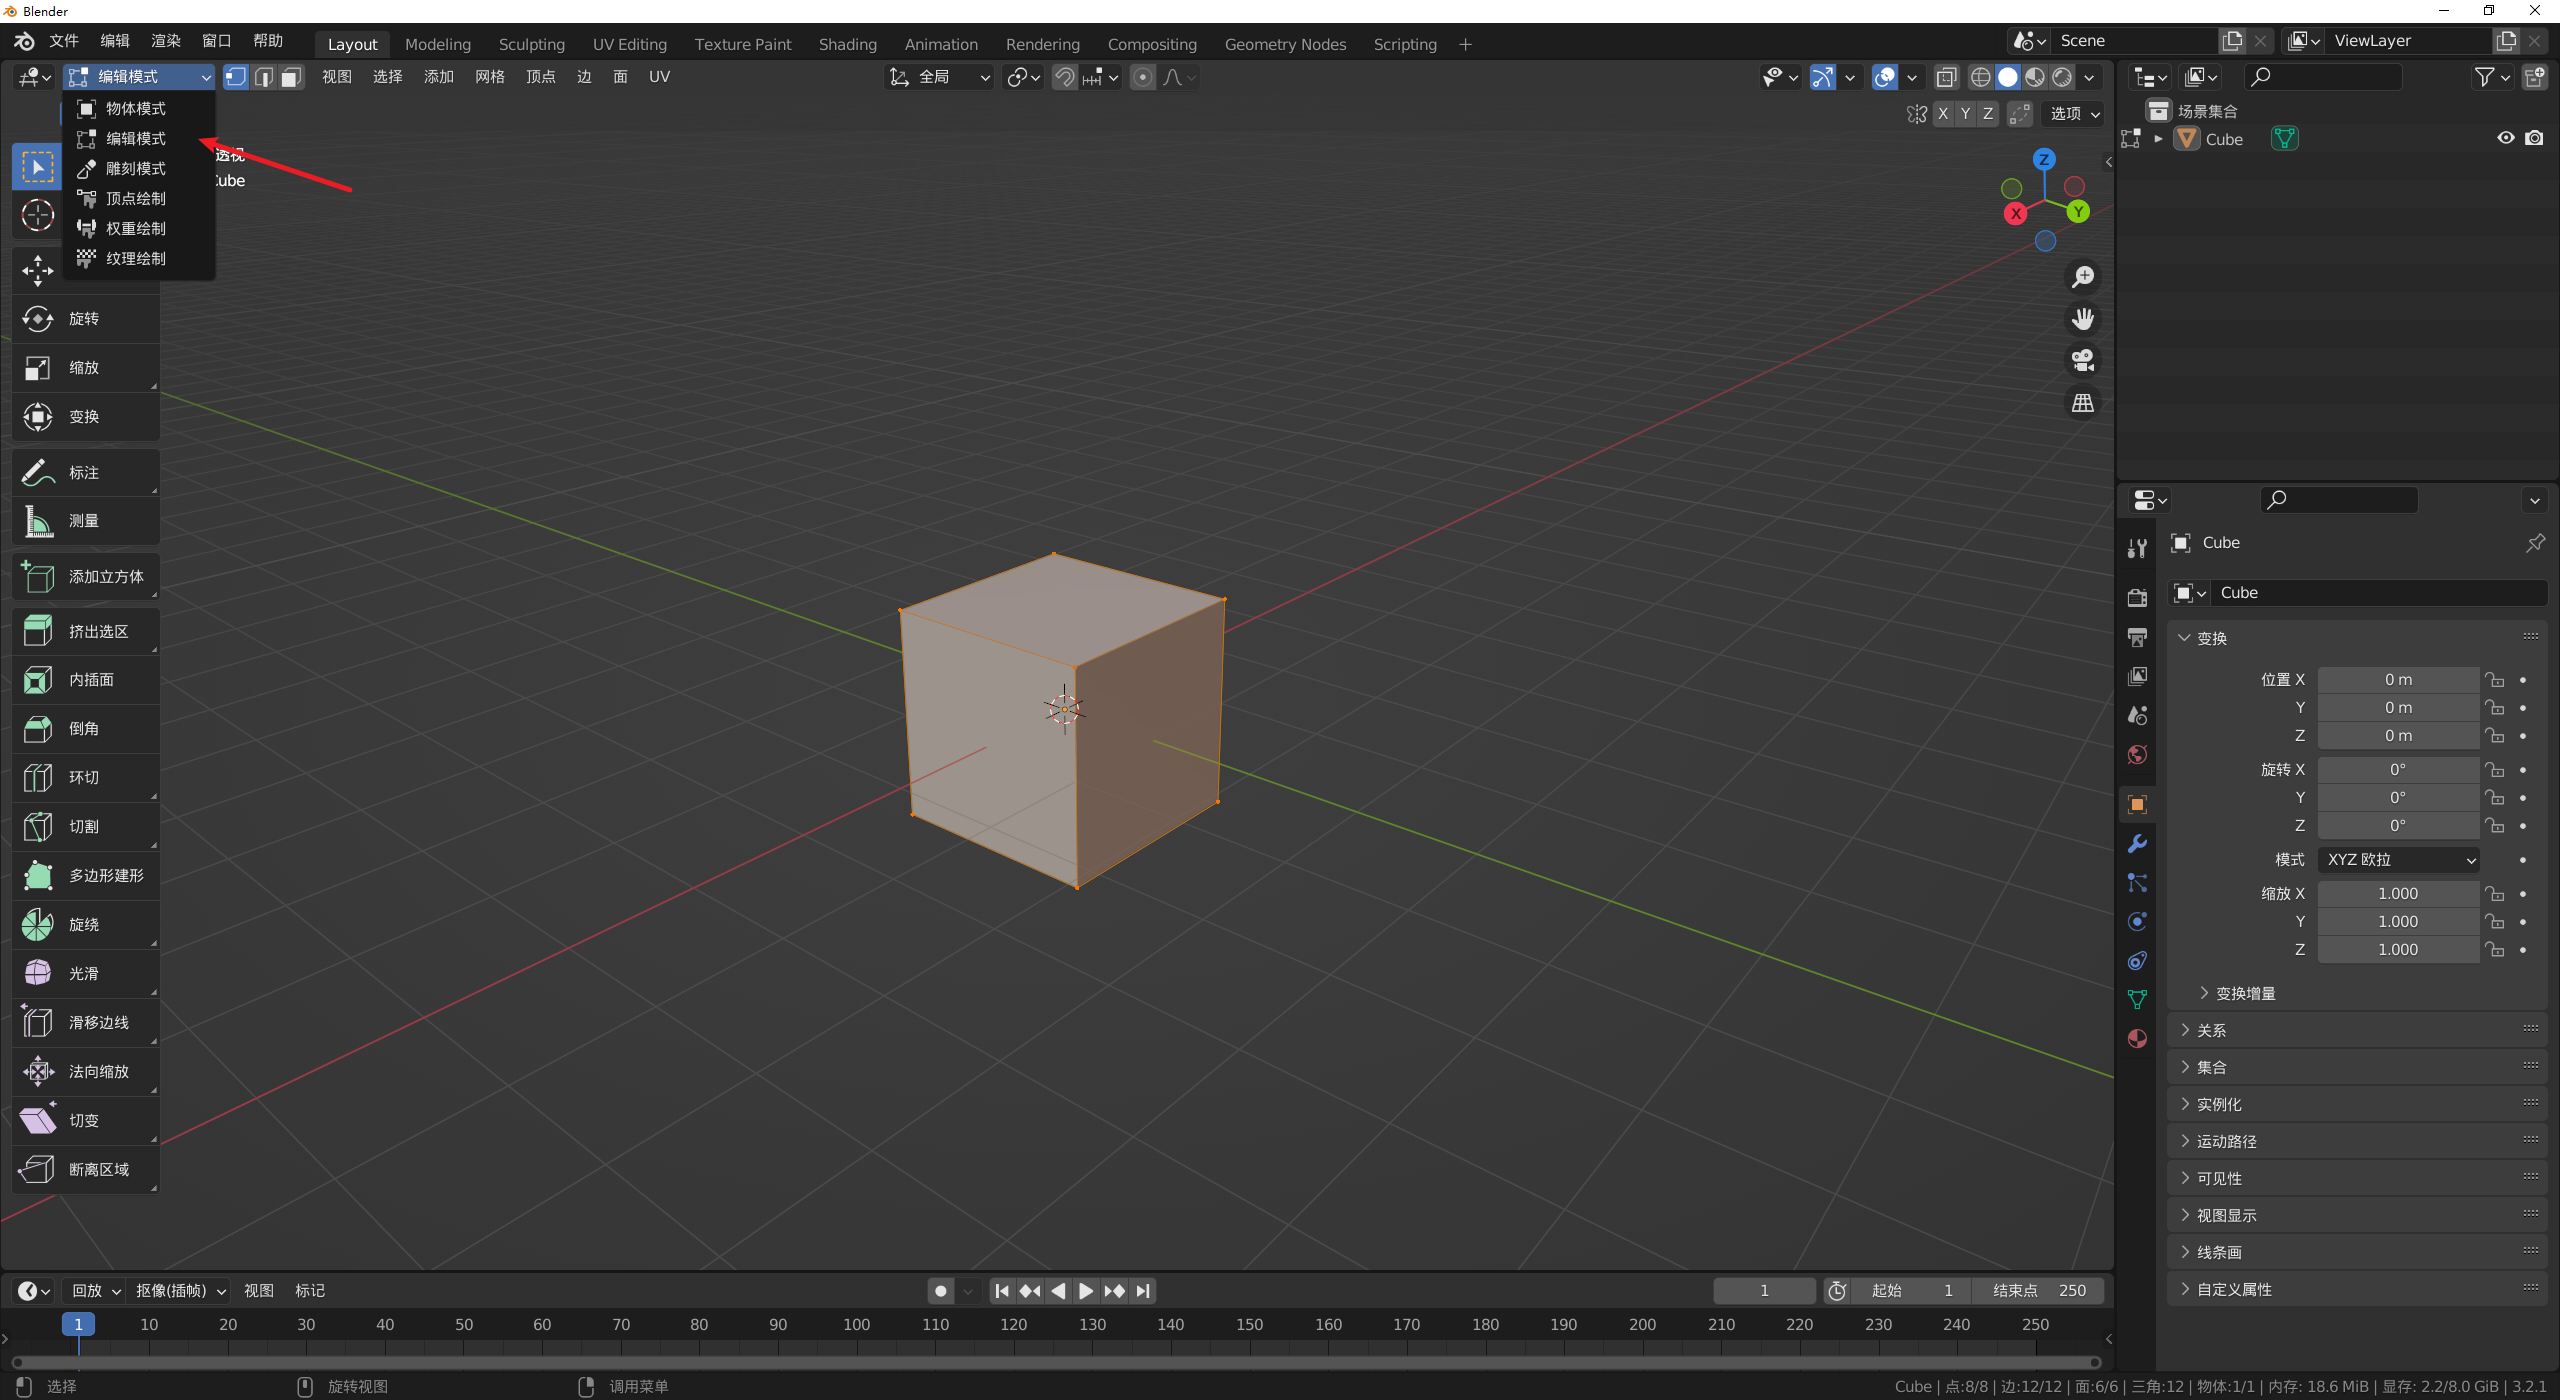The image size is (2560, 1400).
Task: Expand the 关系 (Relations) panel
Action: click(2210, 1030)
